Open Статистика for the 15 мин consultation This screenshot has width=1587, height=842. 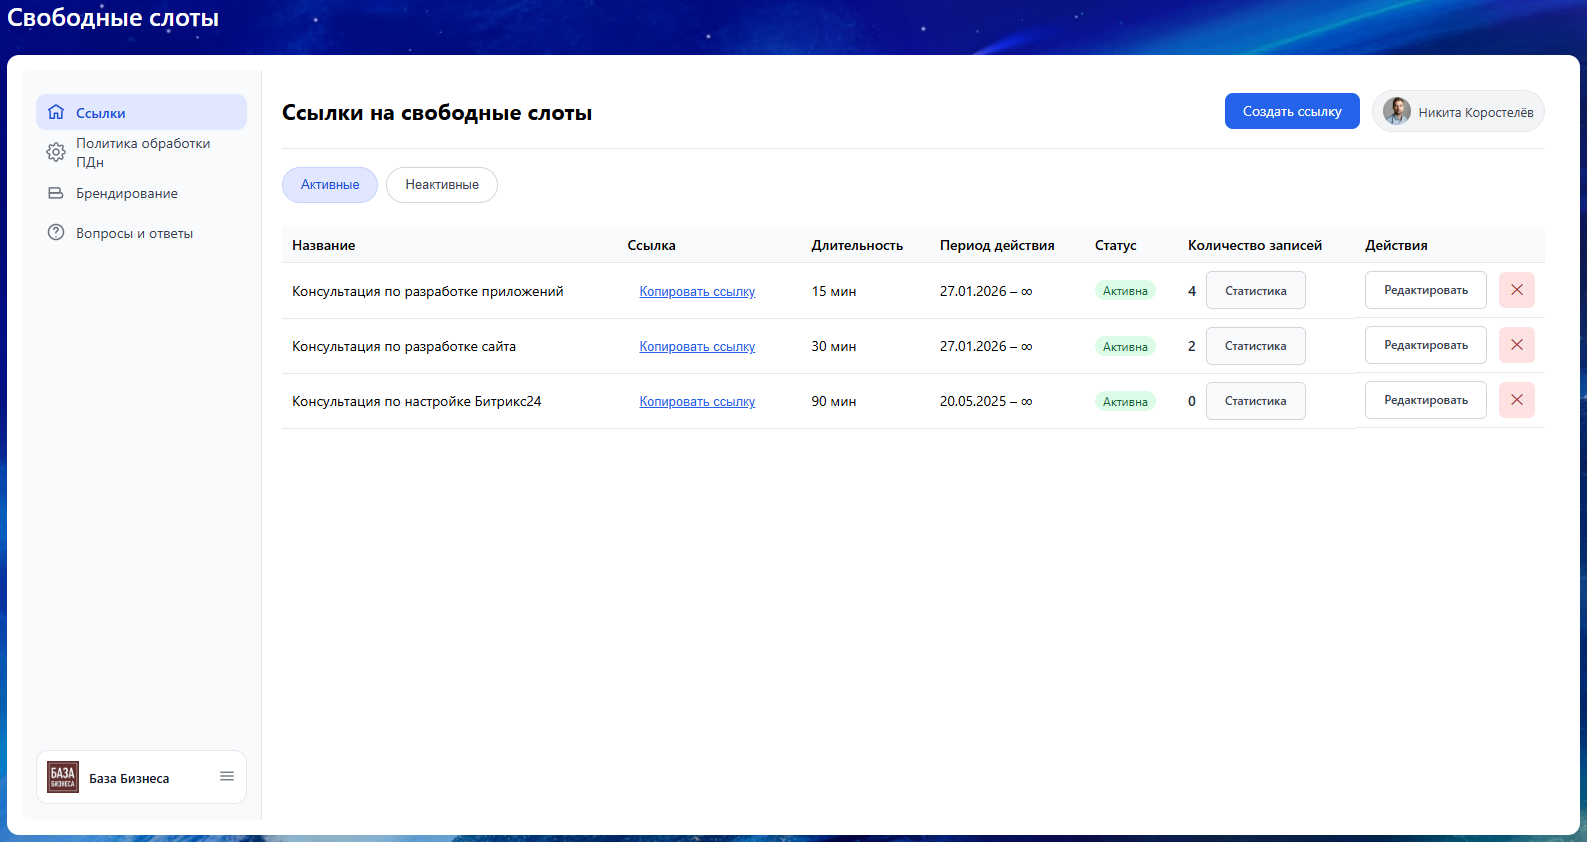pyautogui.click(x=1255, y=291)
